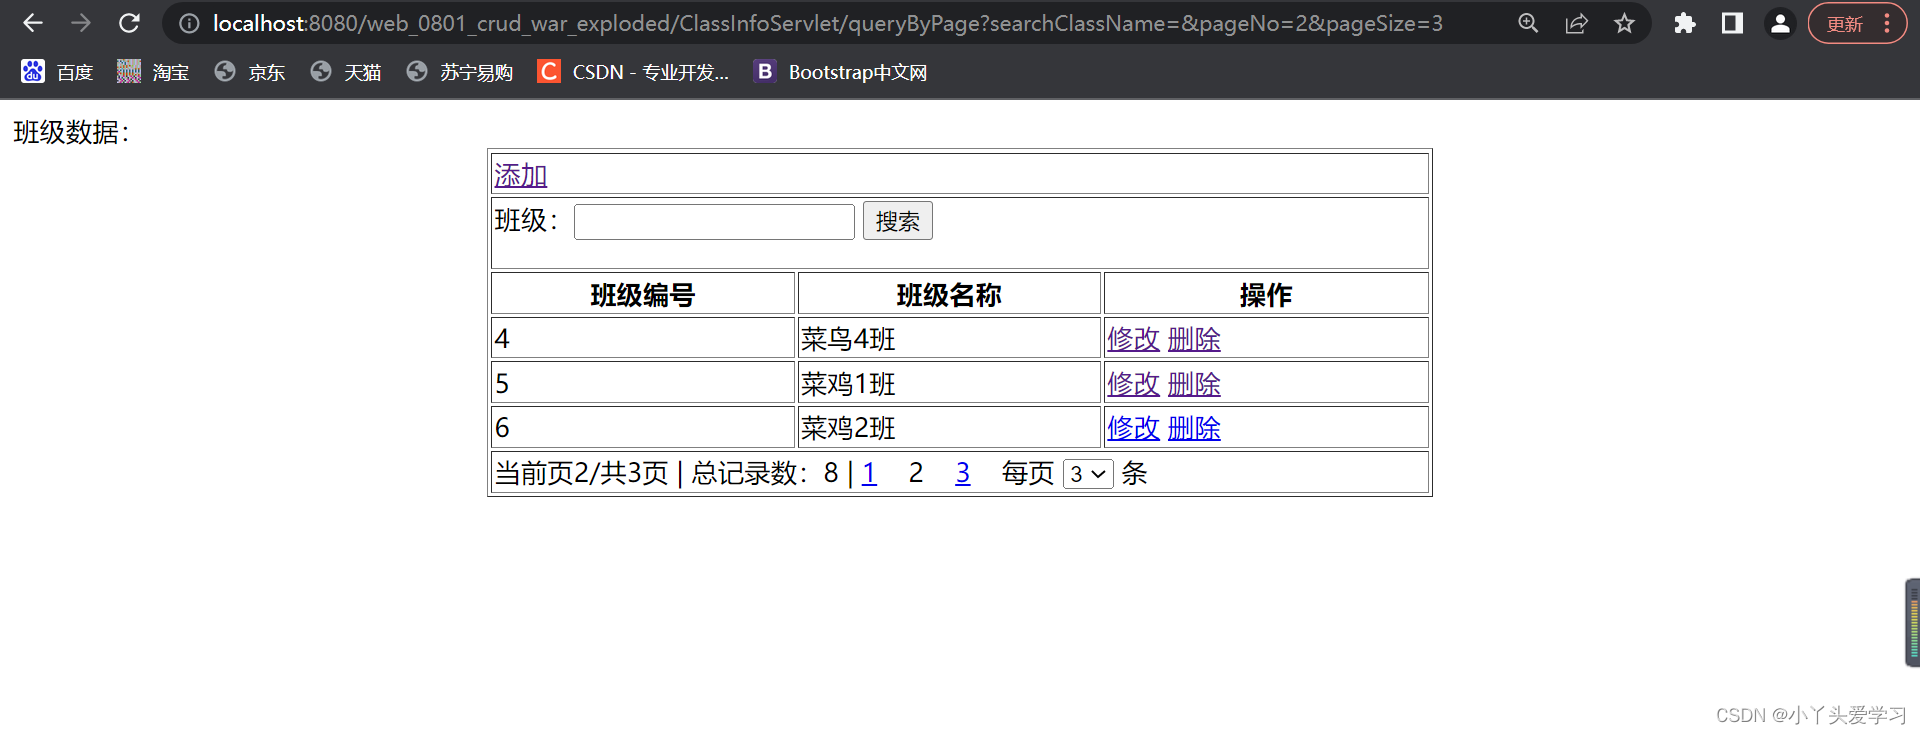Open the Extensions puzzle icon
Screen dimensions: 1920x734
click(x=1684, y=23)
